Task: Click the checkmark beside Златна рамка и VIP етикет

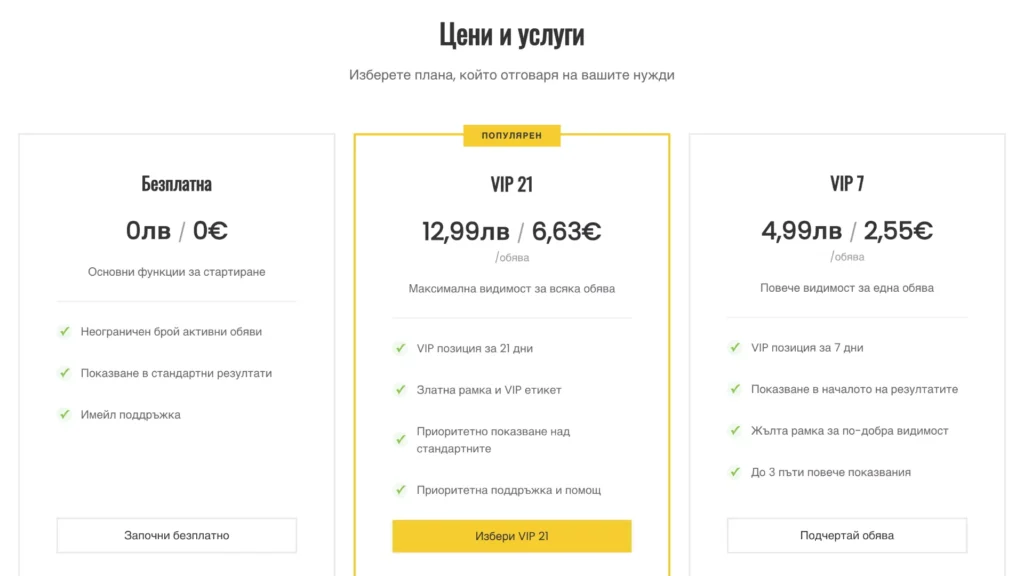Action: tap(401, 391)
